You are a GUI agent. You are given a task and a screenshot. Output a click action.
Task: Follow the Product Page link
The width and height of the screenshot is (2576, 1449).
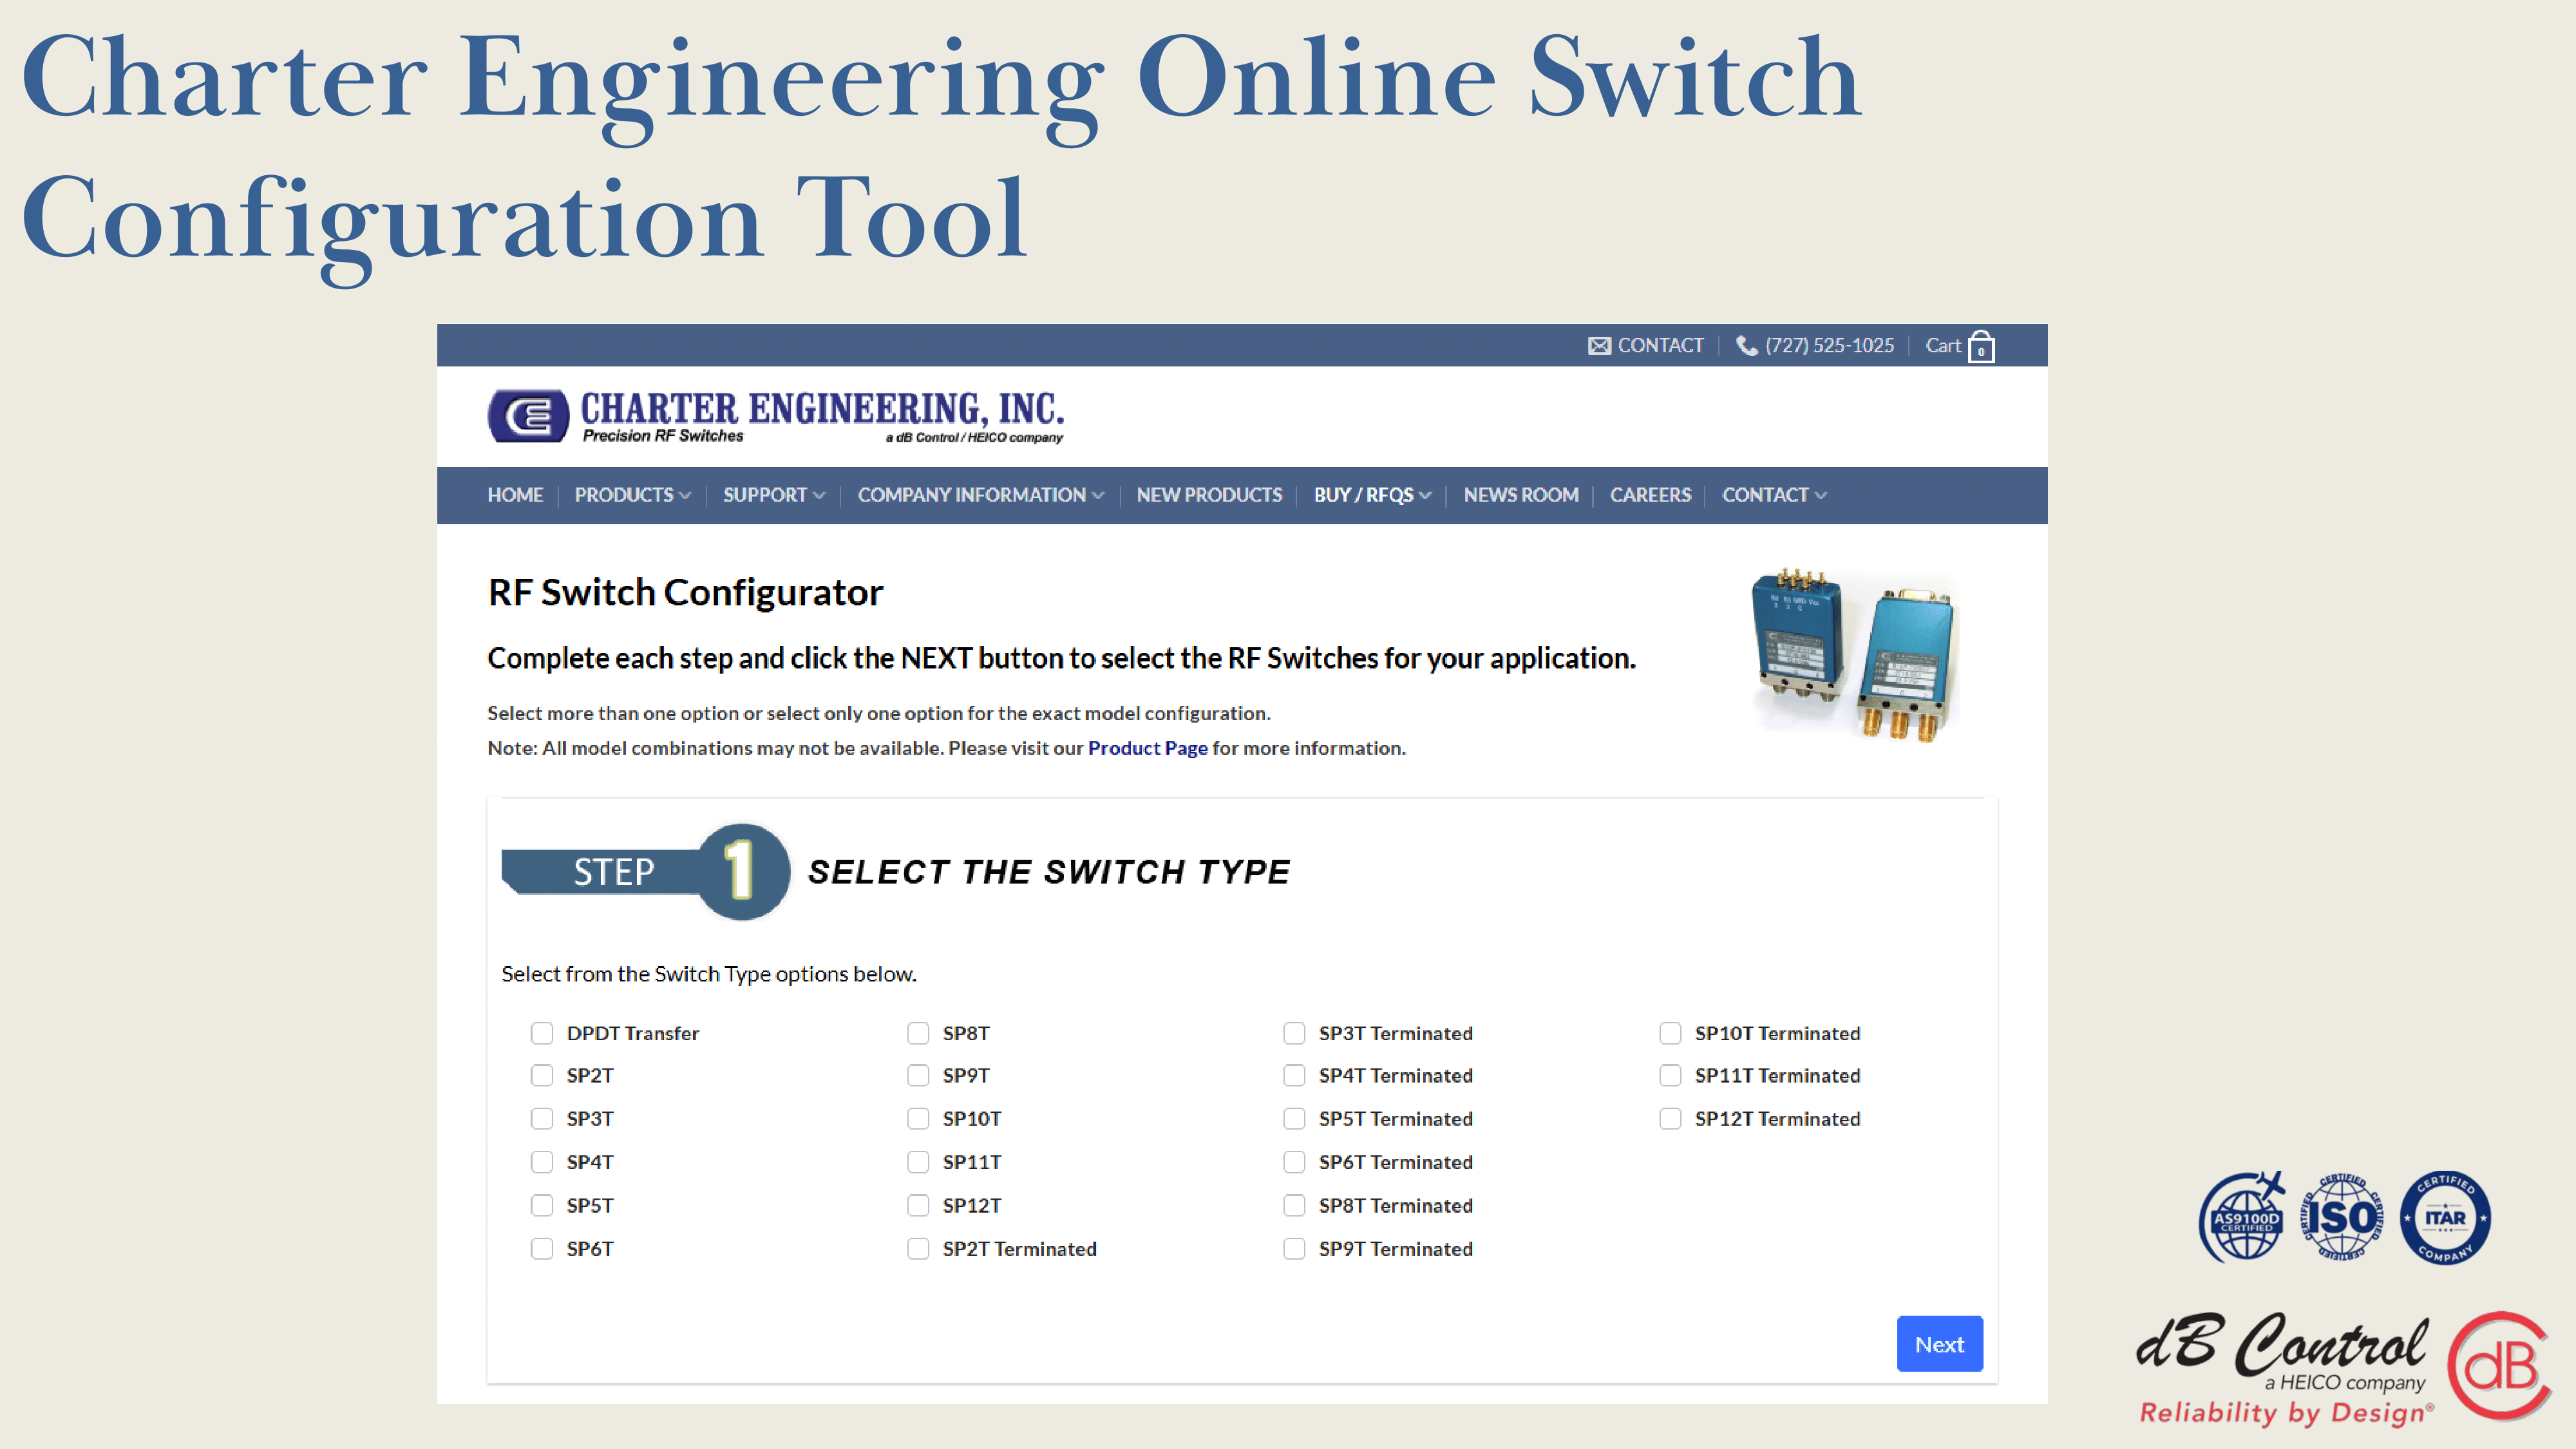(1147, 748)
